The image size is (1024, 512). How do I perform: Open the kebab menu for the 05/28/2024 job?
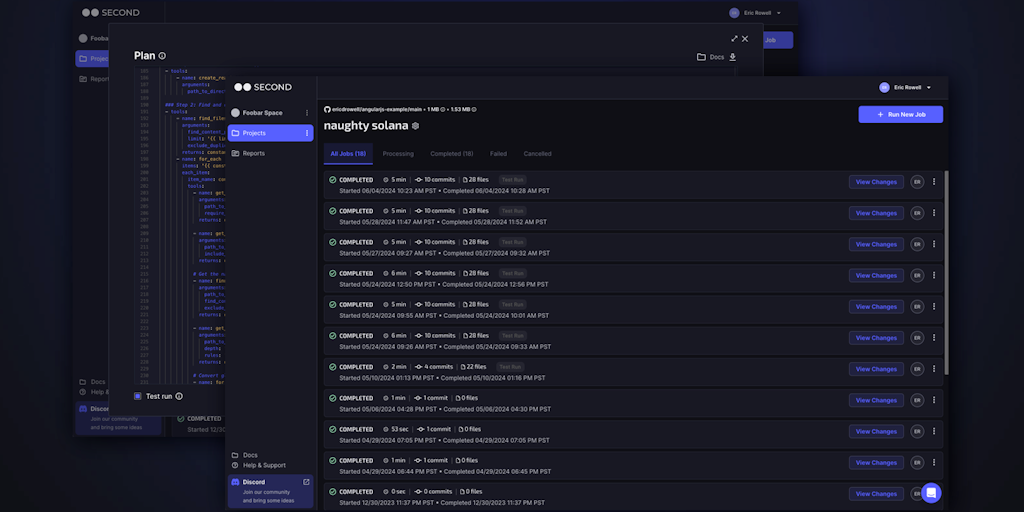tap(934, 213)
